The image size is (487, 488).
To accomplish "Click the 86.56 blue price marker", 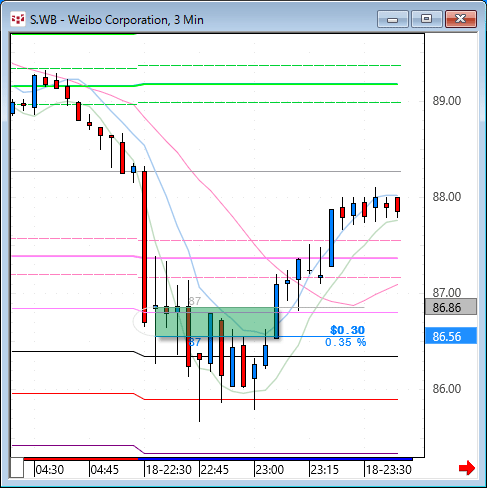I will 451,336.
